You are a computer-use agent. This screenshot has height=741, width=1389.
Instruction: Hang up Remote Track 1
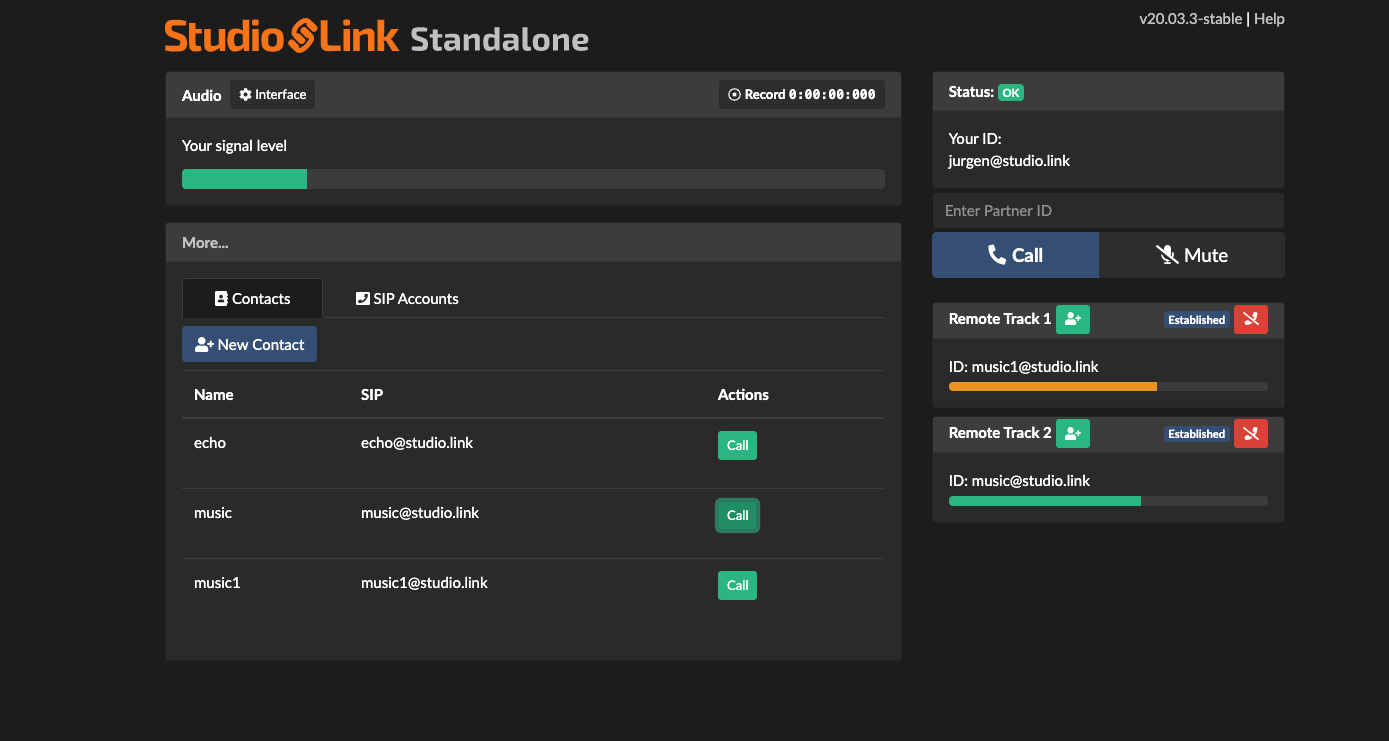click(1251, 319)
